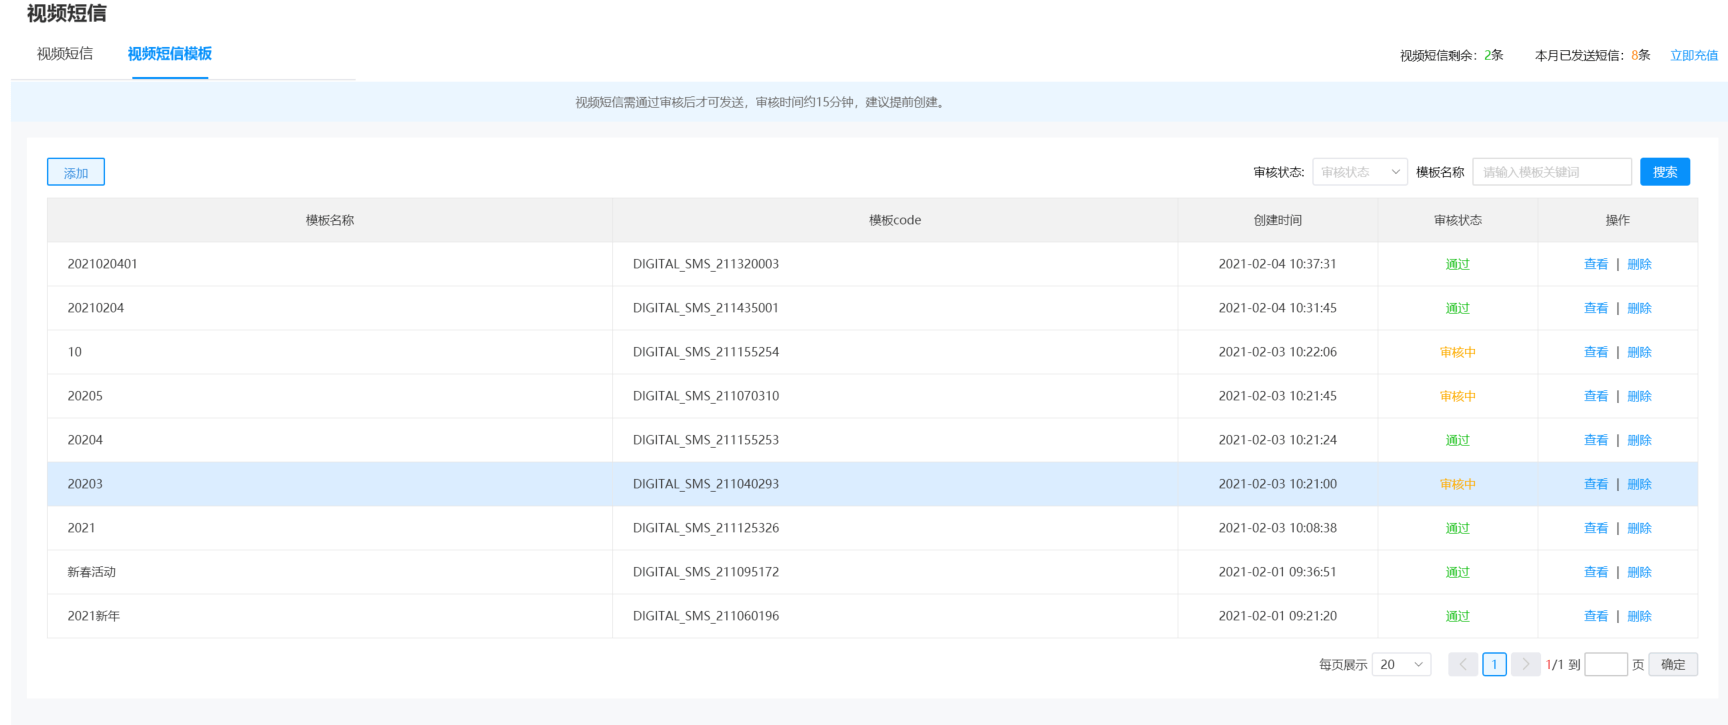
Task: Click the 视频短信剩余 2条 counter
Action: (1451, 55)
